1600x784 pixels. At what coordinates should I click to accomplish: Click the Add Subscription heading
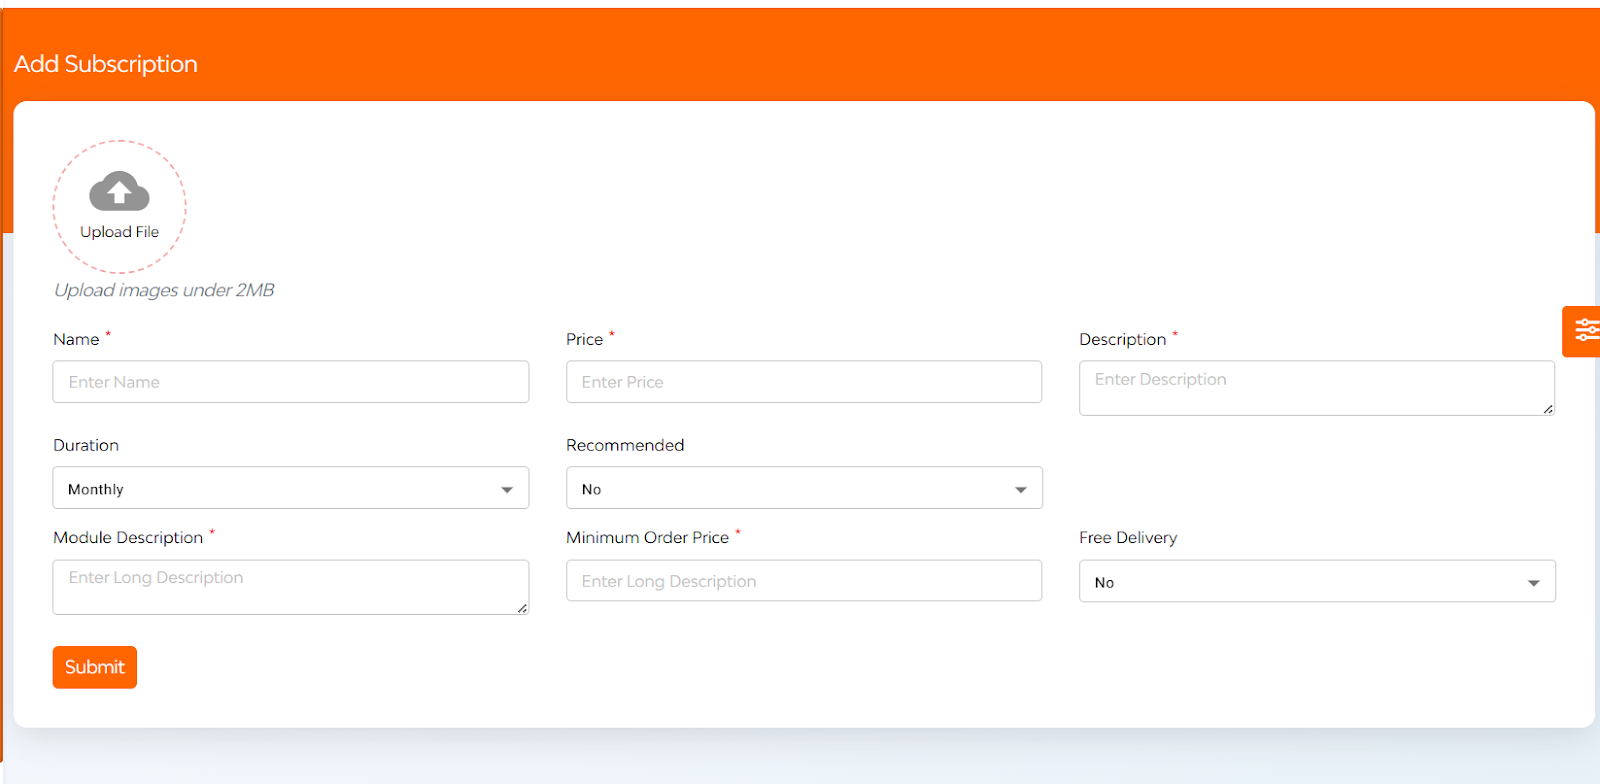pyautogui.click(x=106, y=64)
